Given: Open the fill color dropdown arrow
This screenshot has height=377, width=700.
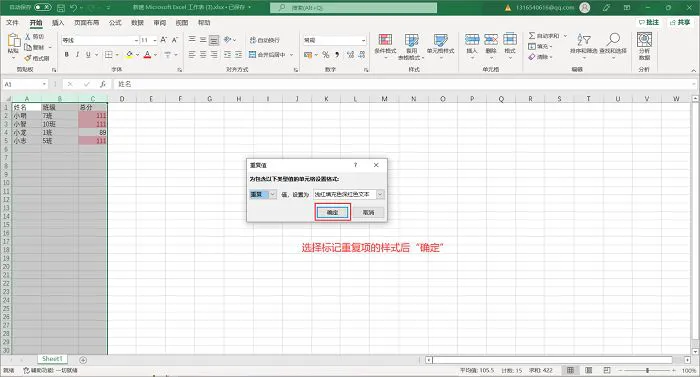Looking at the screenshot, I should pyautogui.click(x=137, y=55).
